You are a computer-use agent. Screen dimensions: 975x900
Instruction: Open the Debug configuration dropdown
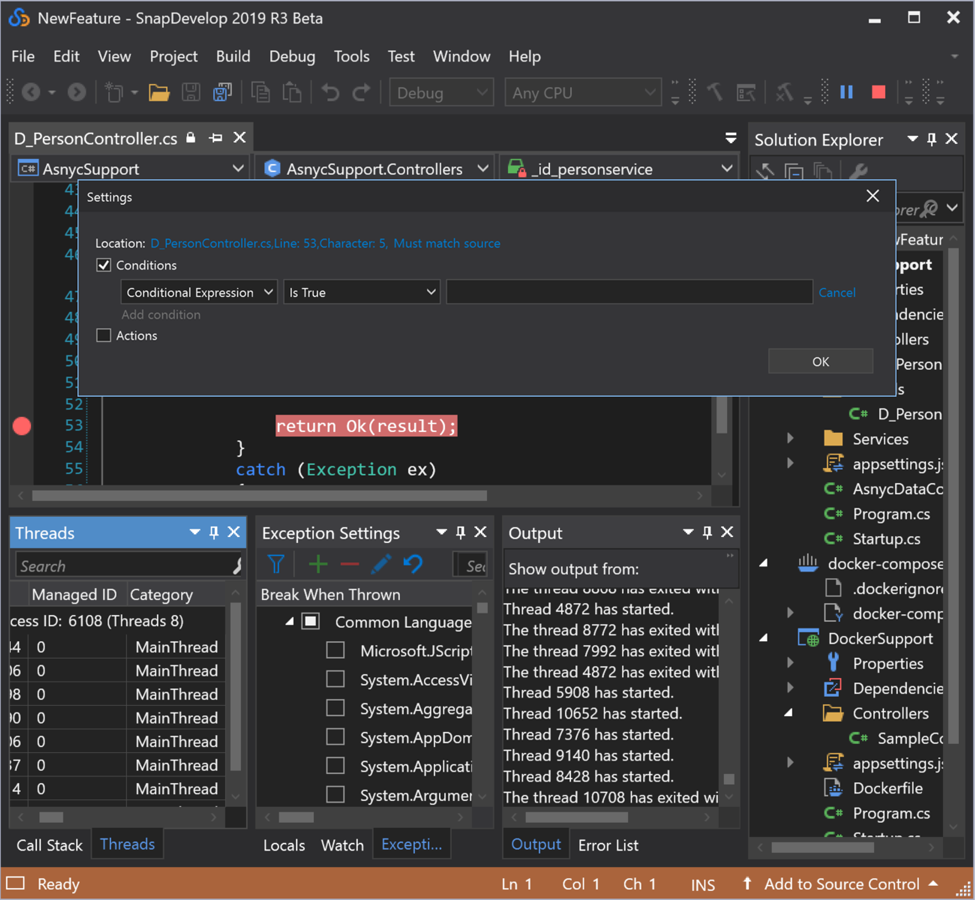441,93
